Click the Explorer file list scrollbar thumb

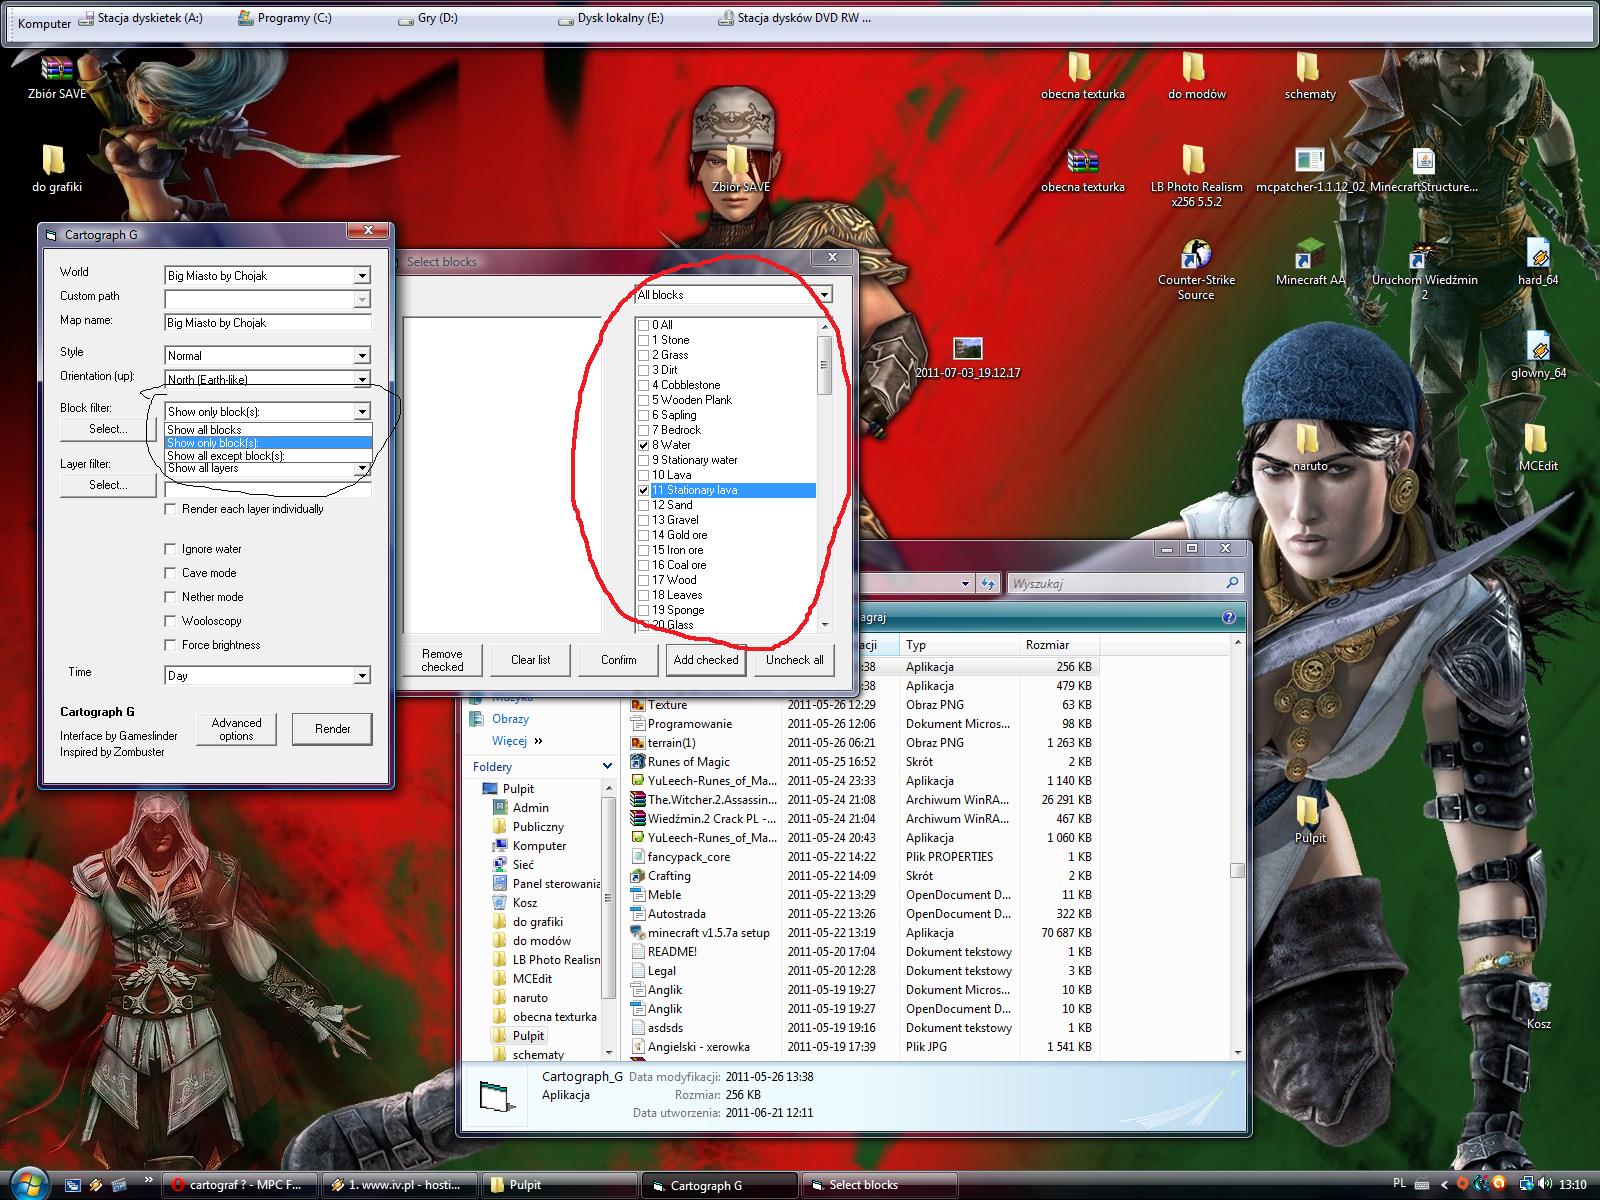point(1238,870)
